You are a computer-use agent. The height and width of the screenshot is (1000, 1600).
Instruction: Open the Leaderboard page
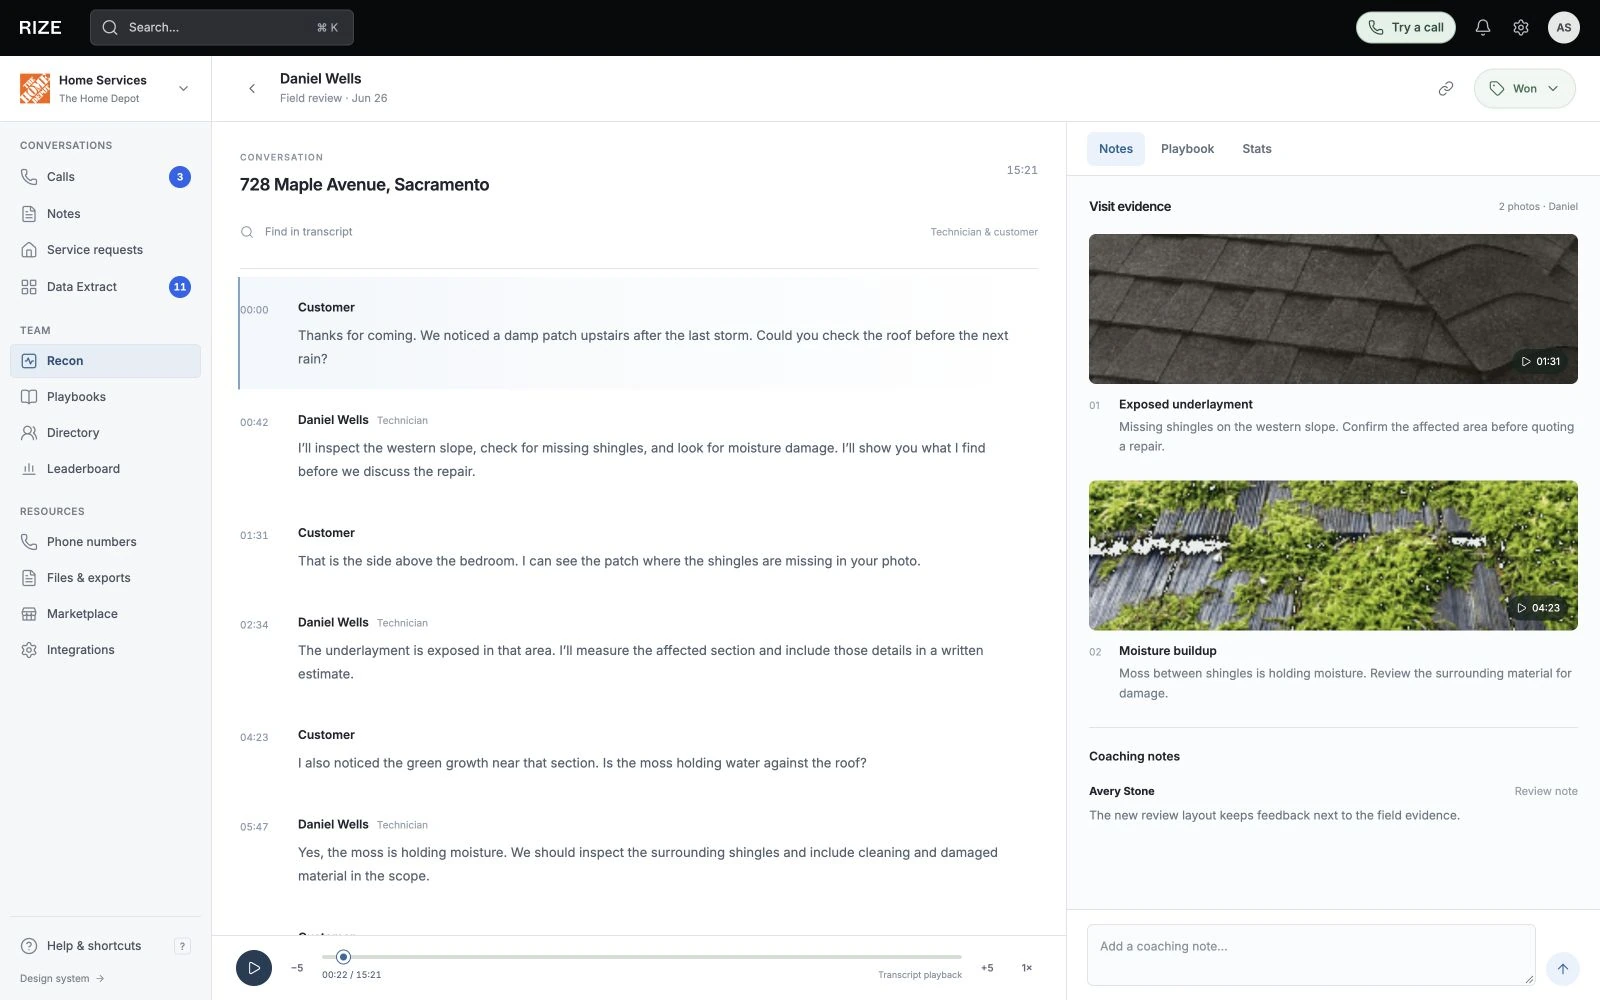click(x=105, y=469)
